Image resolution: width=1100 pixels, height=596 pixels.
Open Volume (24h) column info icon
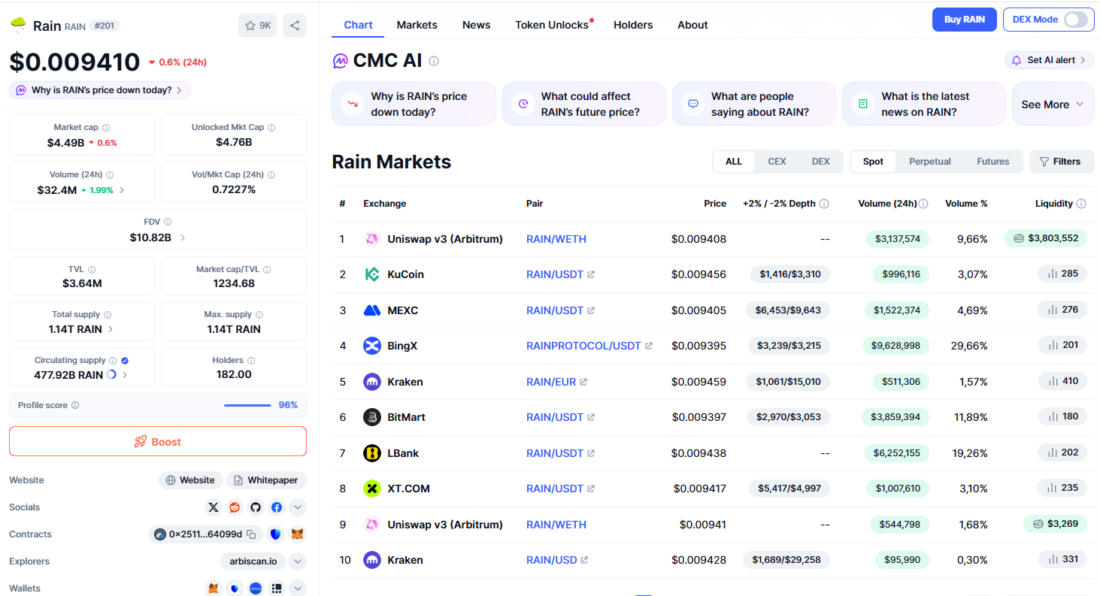[923, 204]
